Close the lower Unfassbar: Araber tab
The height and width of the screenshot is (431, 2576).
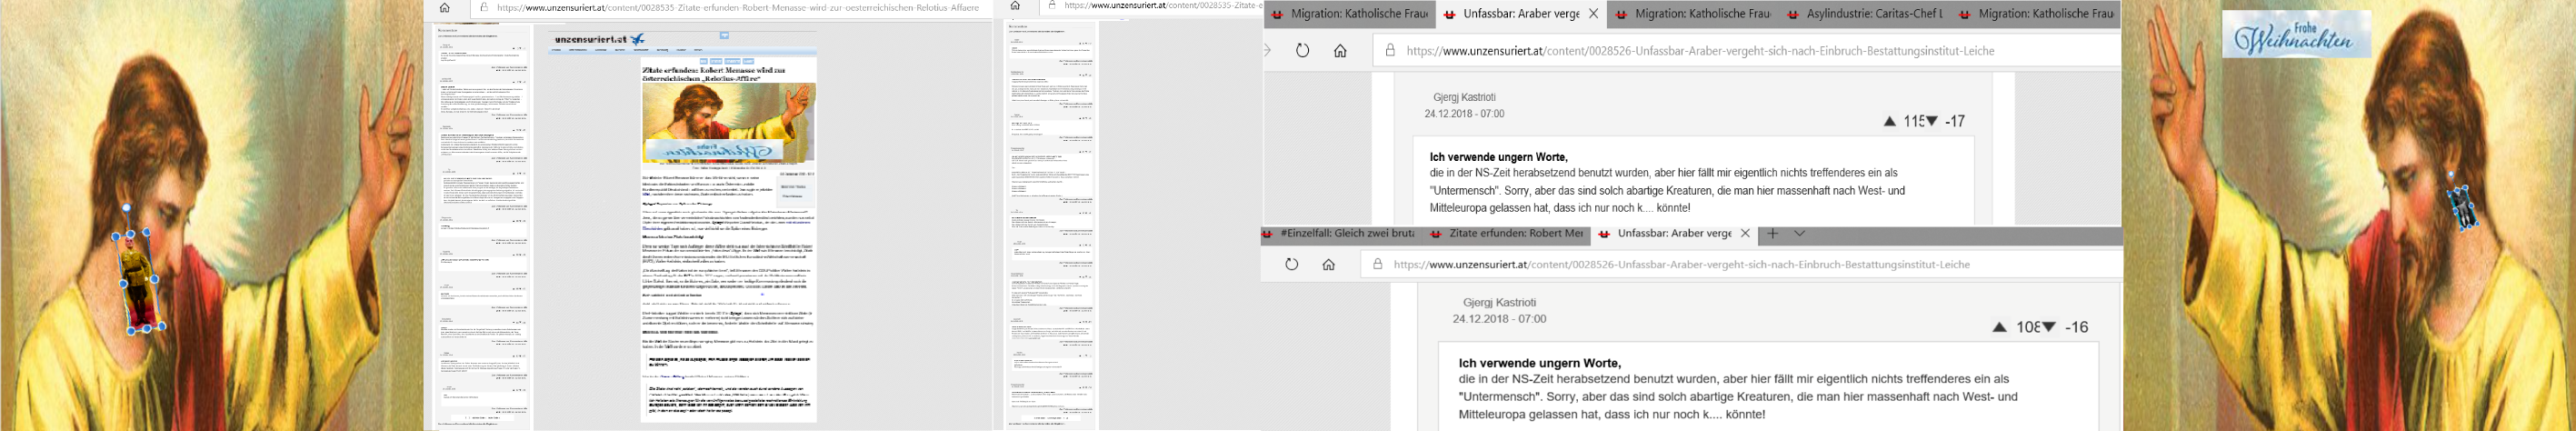pyautogui.click(x=1745, y=233)
